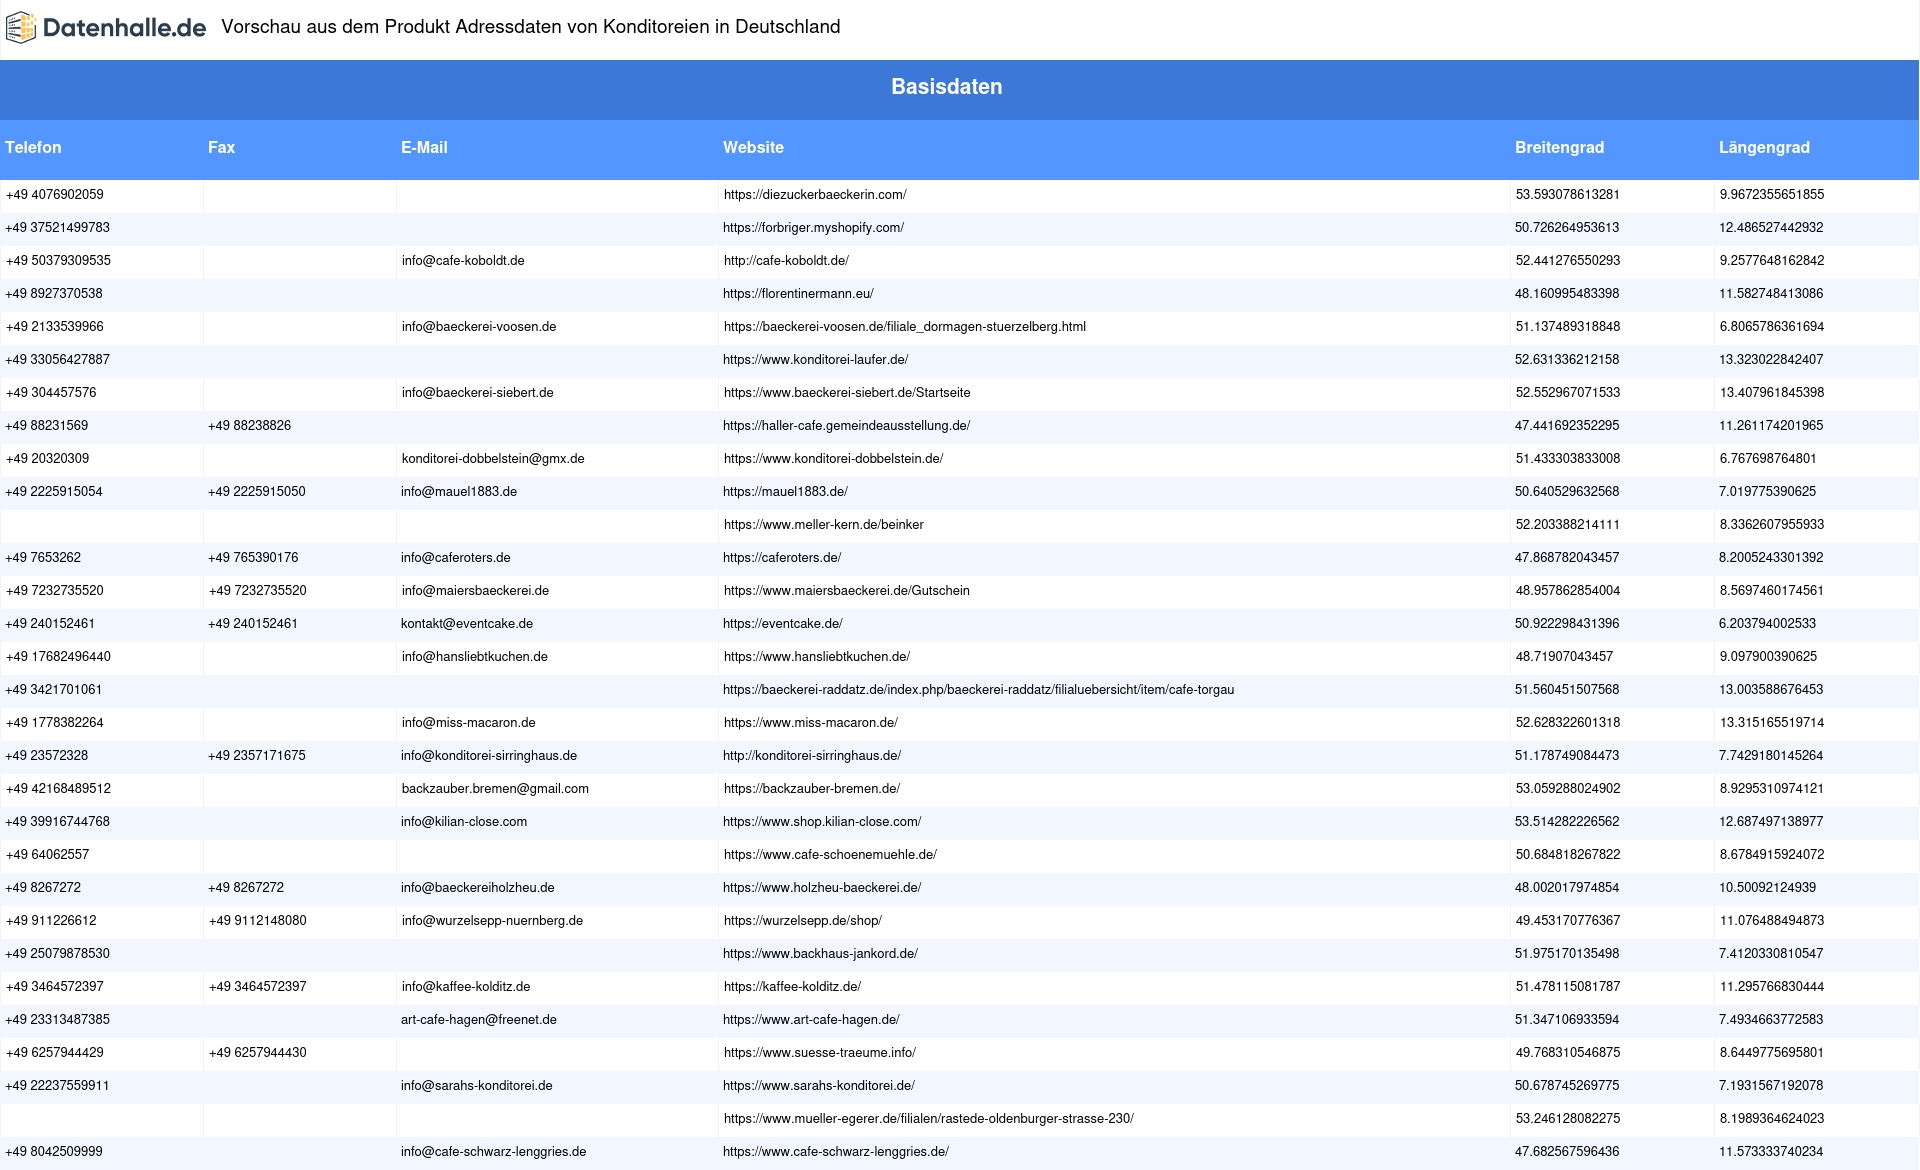This screenshot has width=1920, height=1170.
Task: Open the baeckerei-voosen.de Dormagen filiale link
Action: [905, 327]
